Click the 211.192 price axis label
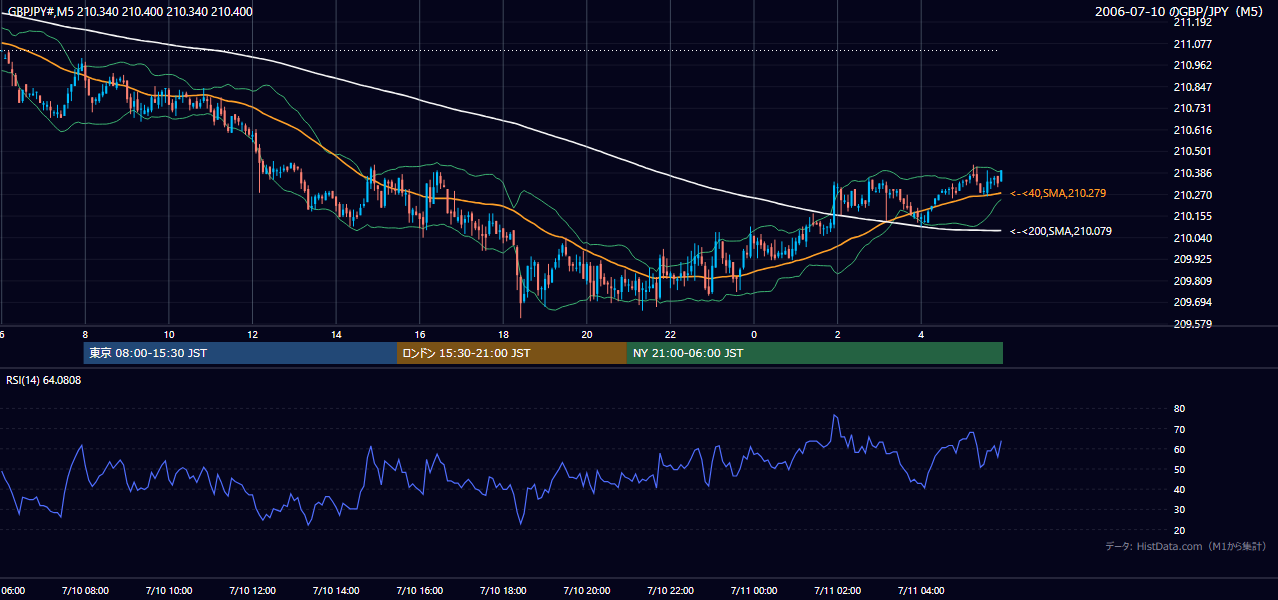This screenshot has height=600, width=1278. 1192,22
